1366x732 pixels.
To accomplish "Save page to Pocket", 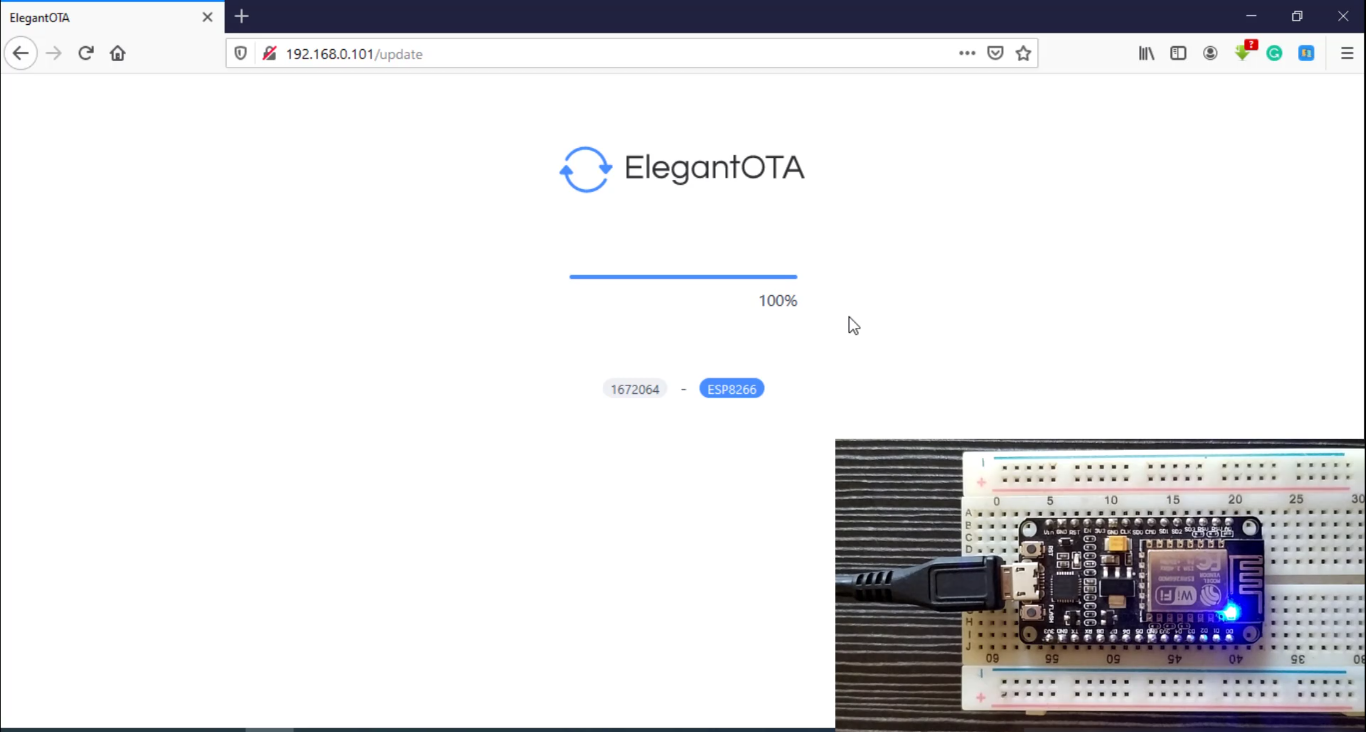I will pos(995,53).
